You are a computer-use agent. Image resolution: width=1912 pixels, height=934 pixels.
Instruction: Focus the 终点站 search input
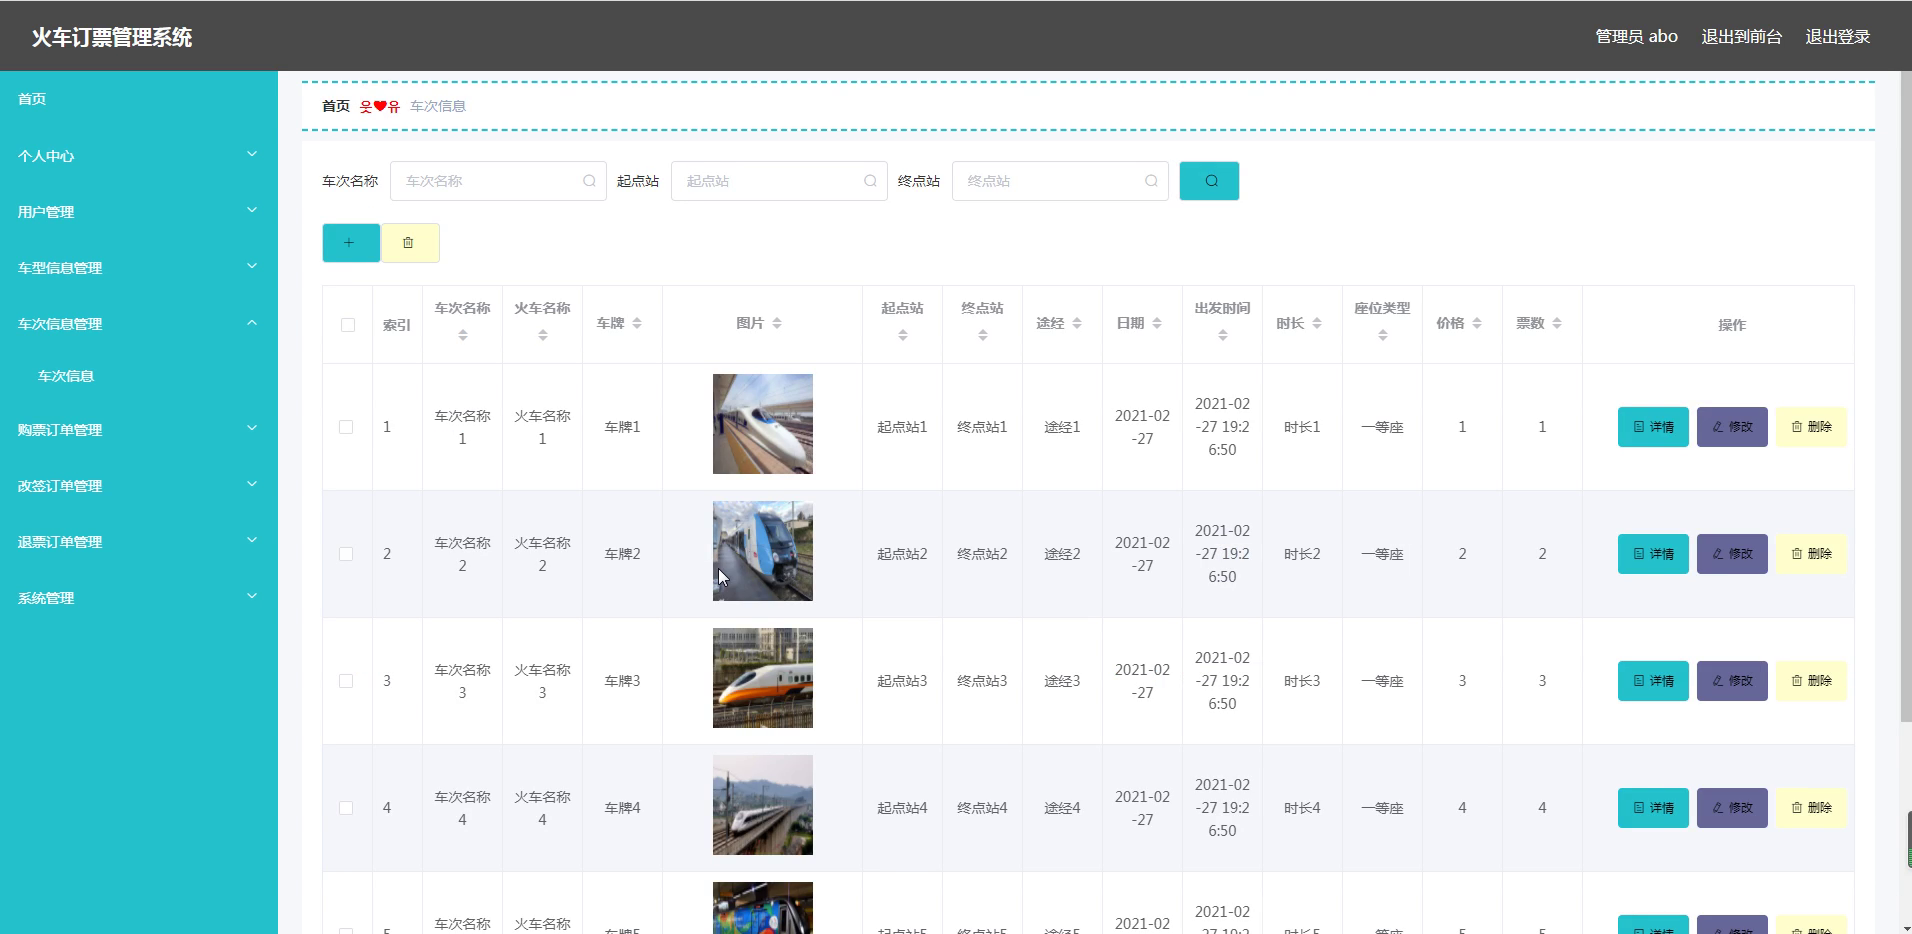1060,181
